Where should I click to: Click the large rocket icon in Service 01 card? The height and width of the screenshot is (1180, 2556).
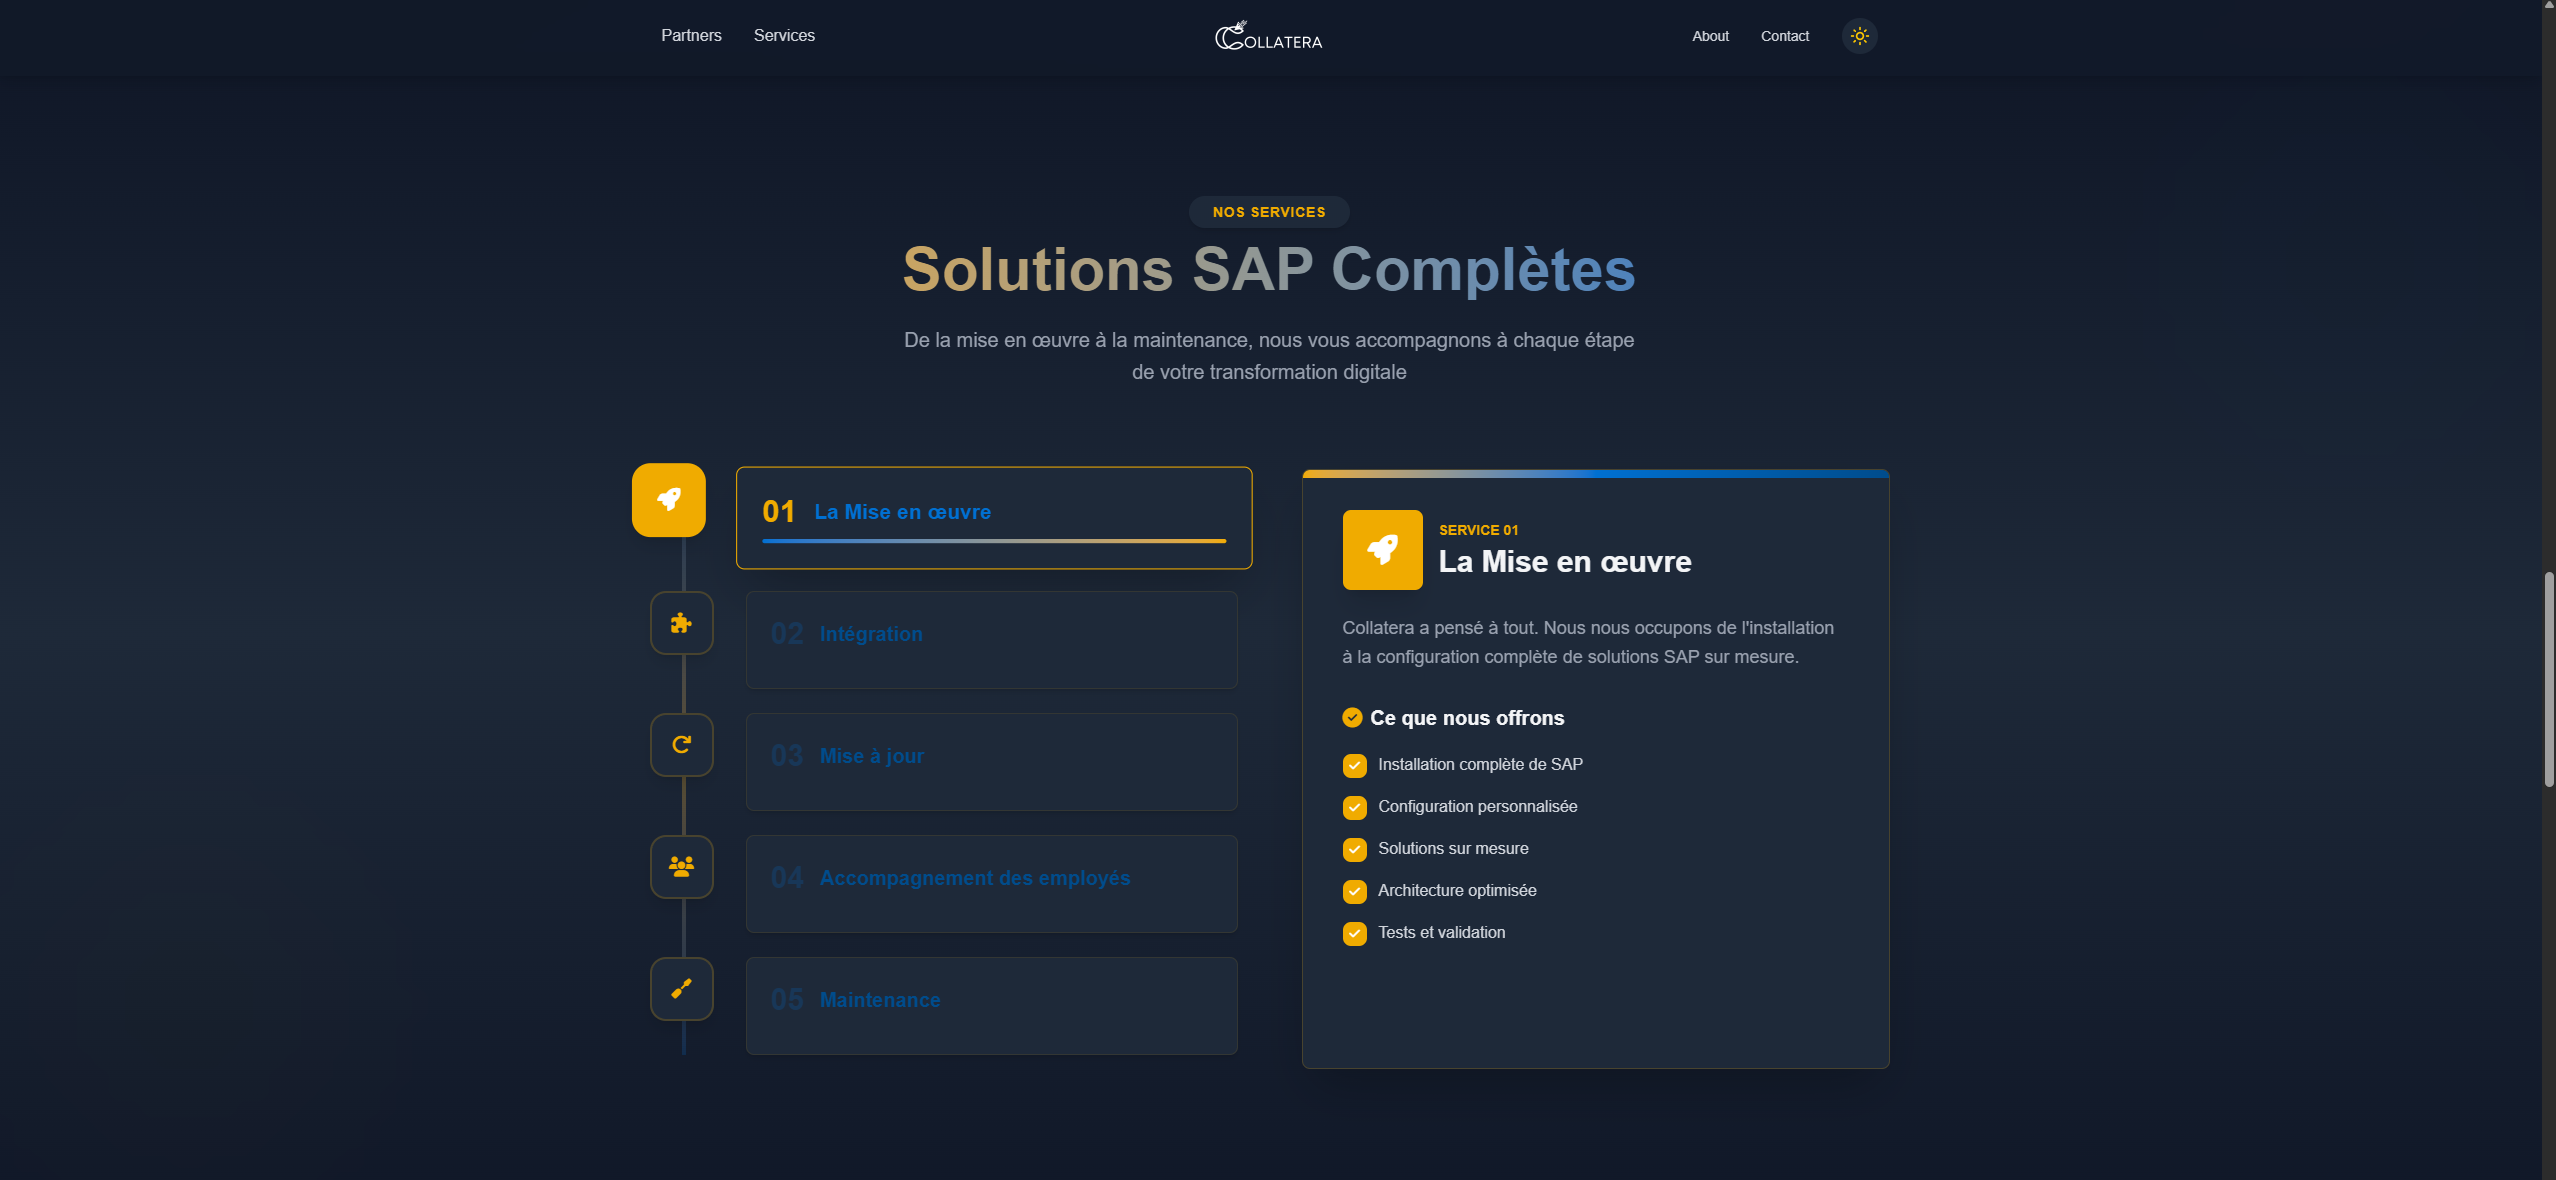(x=1382, y=550)
